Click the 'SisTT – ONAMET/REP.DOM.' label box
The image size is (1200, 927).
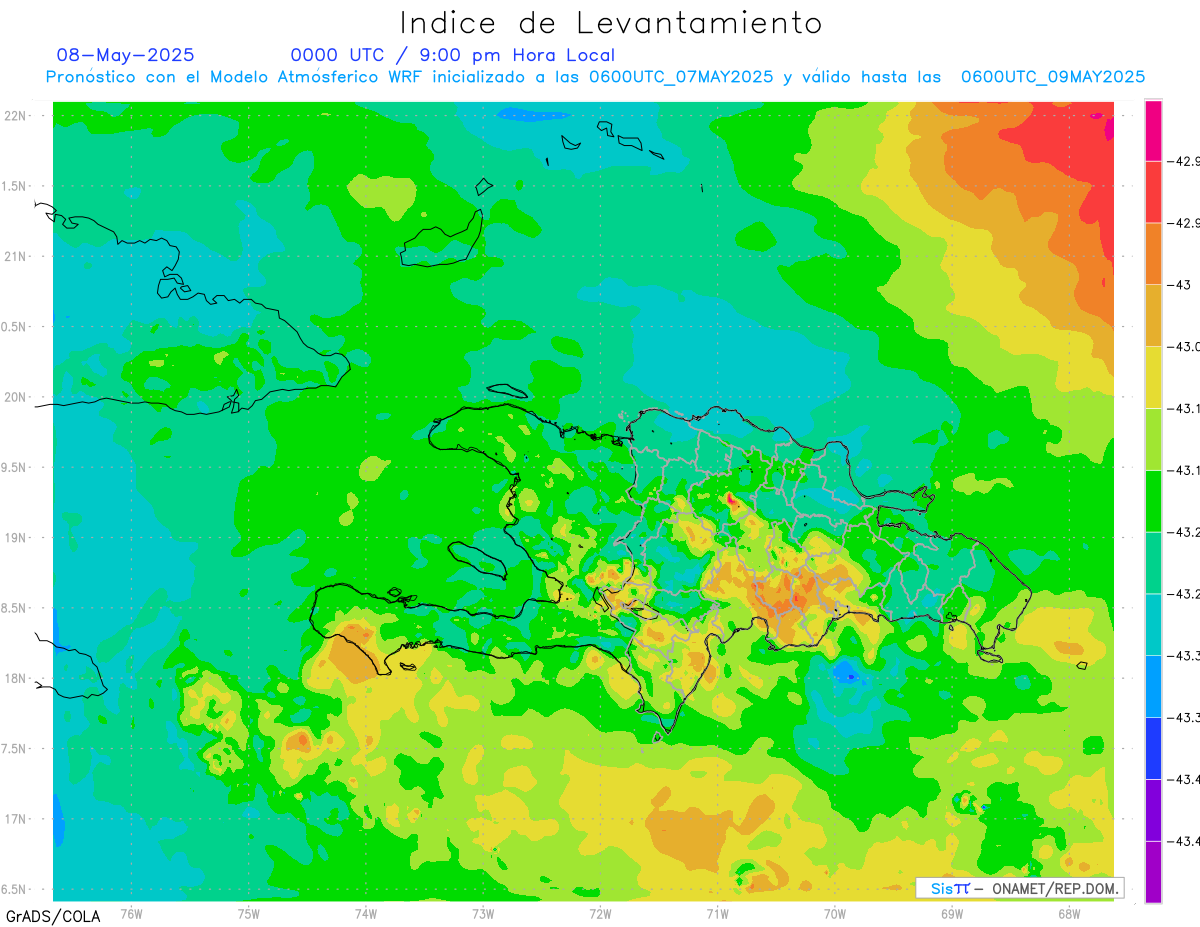[1020, 888]
